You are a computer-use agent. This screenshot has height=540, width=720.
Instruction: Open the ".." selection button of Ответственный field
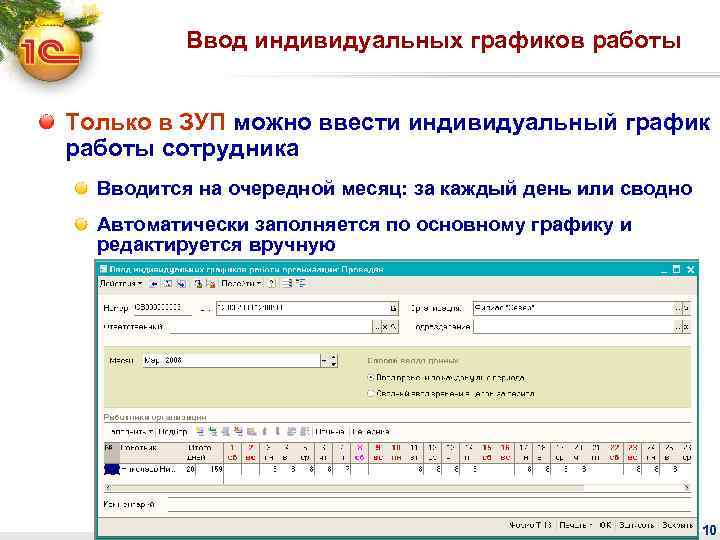coord(377,327)
